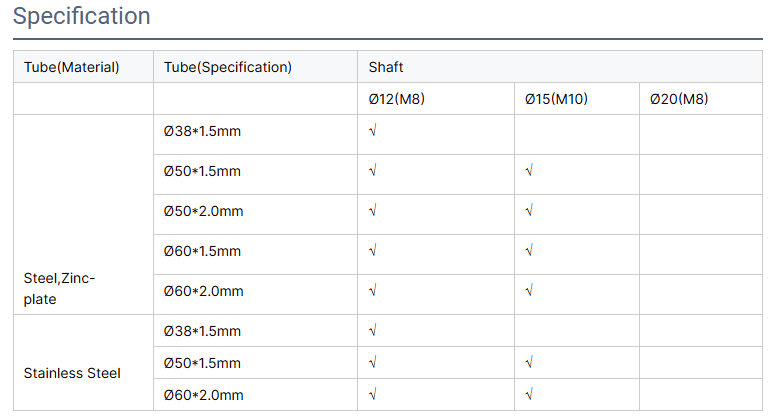Click the Ø15 checkmark in stainless Ø60*2.0mm row

529,394
